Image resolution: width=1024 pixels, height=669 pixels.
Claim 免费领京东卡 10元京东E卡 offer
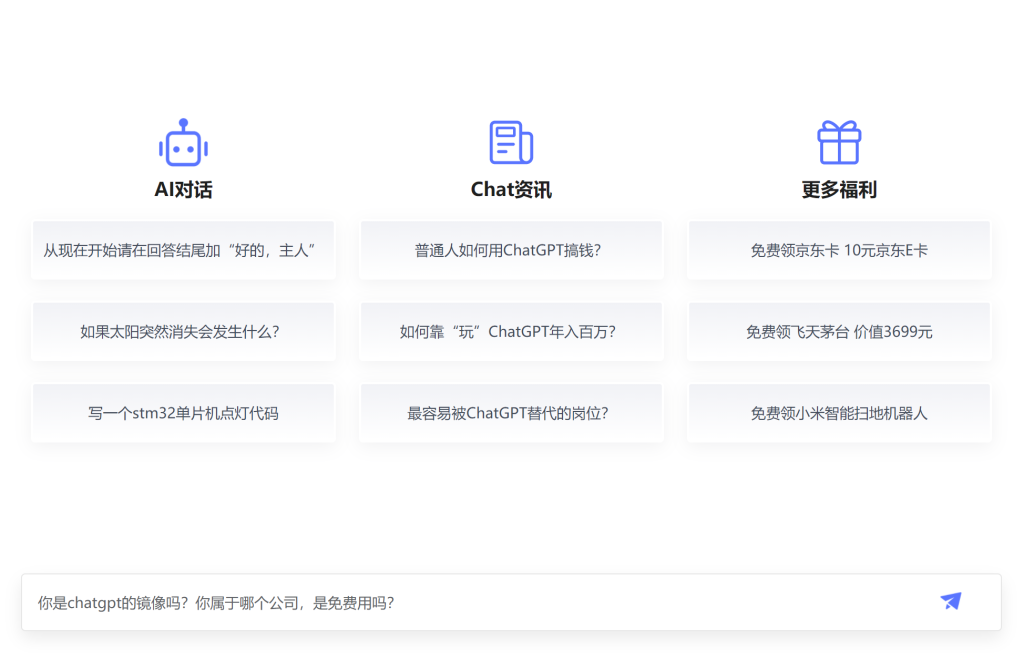[839, 250]
